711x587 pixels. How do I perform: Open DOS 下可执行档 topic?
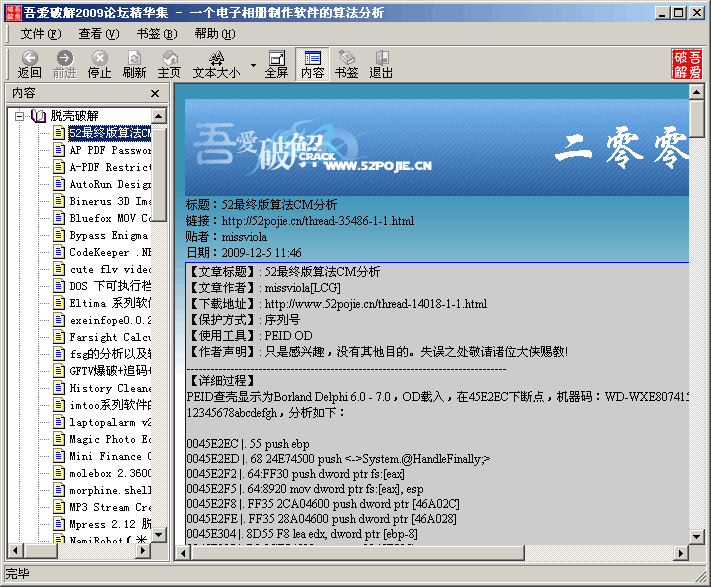(110, 286)
